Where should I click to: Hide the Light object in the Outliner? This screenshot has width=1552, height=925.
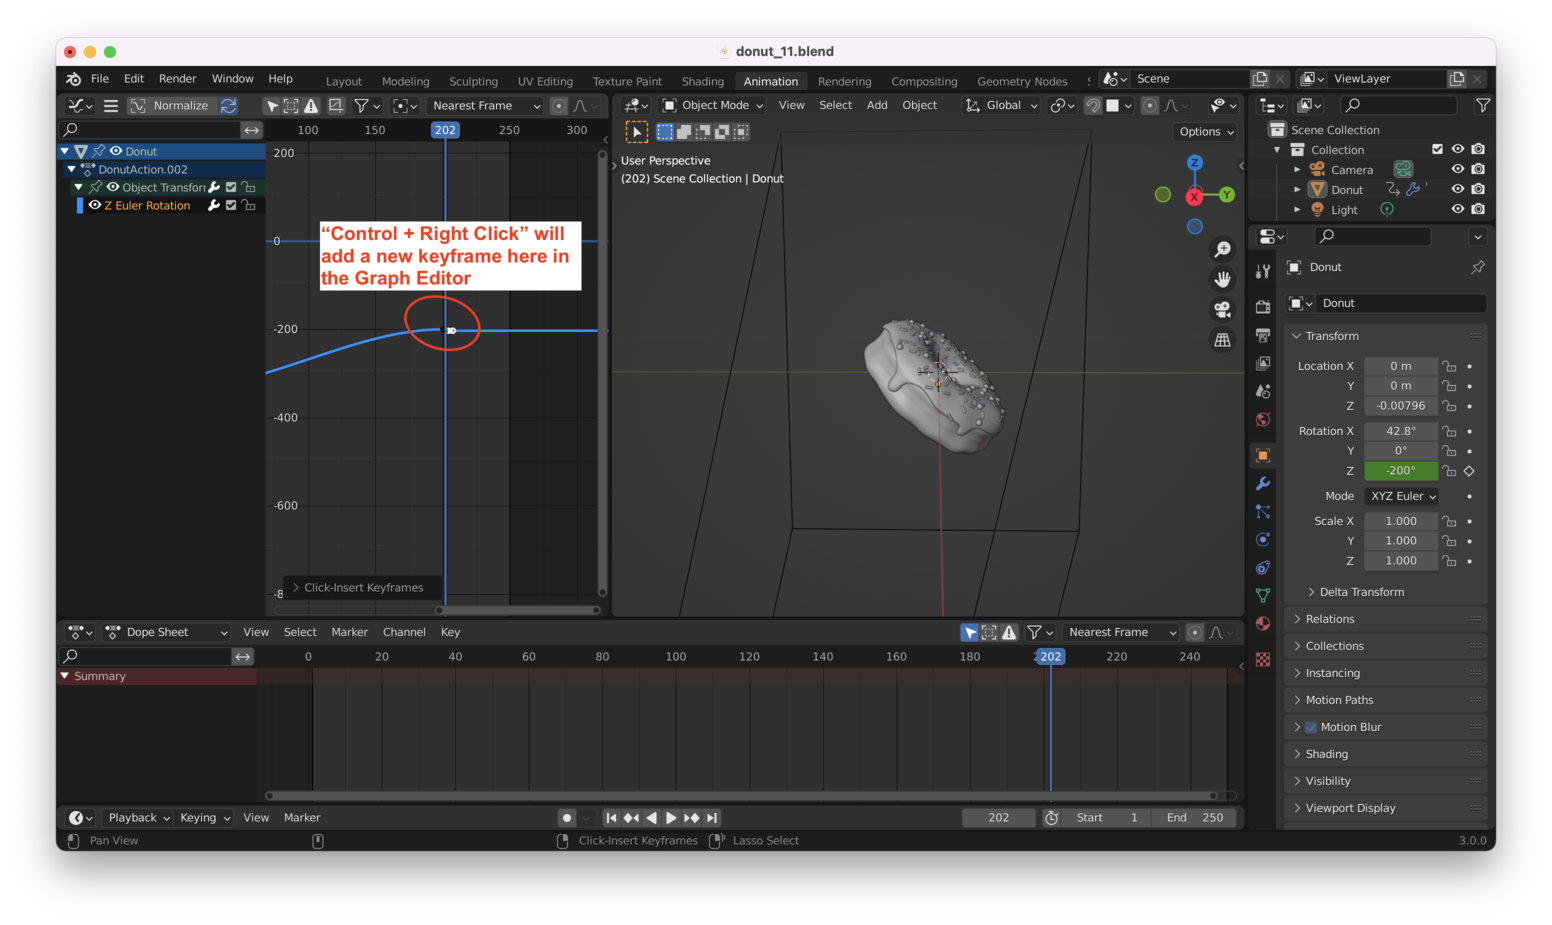[1458, 209]
